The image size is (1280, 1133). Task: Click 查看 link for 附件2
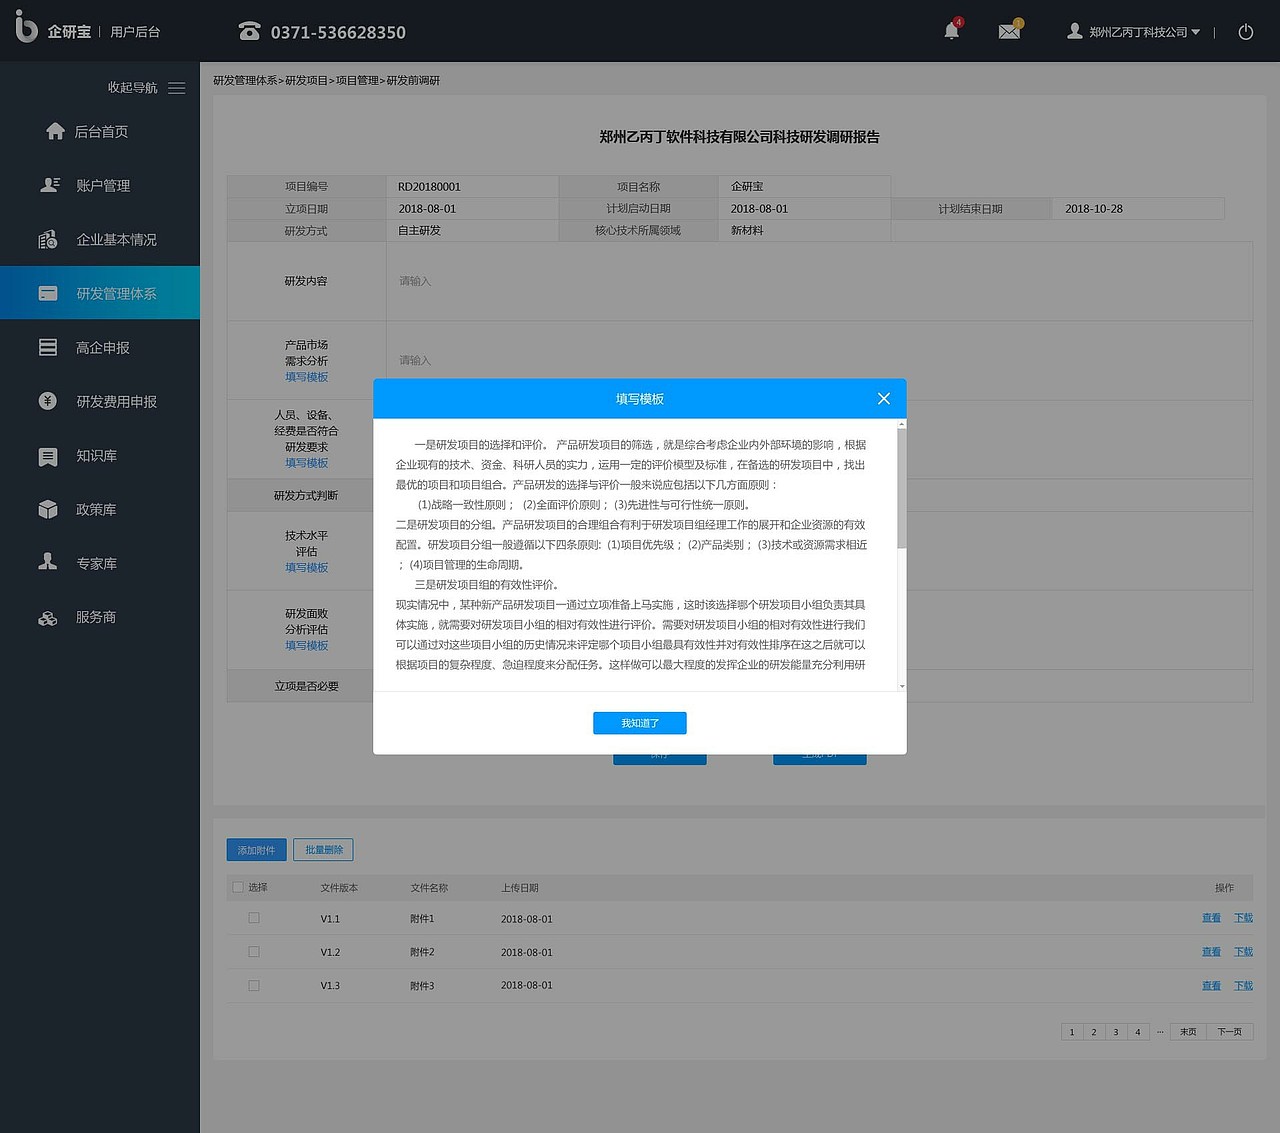[1211, 952]
